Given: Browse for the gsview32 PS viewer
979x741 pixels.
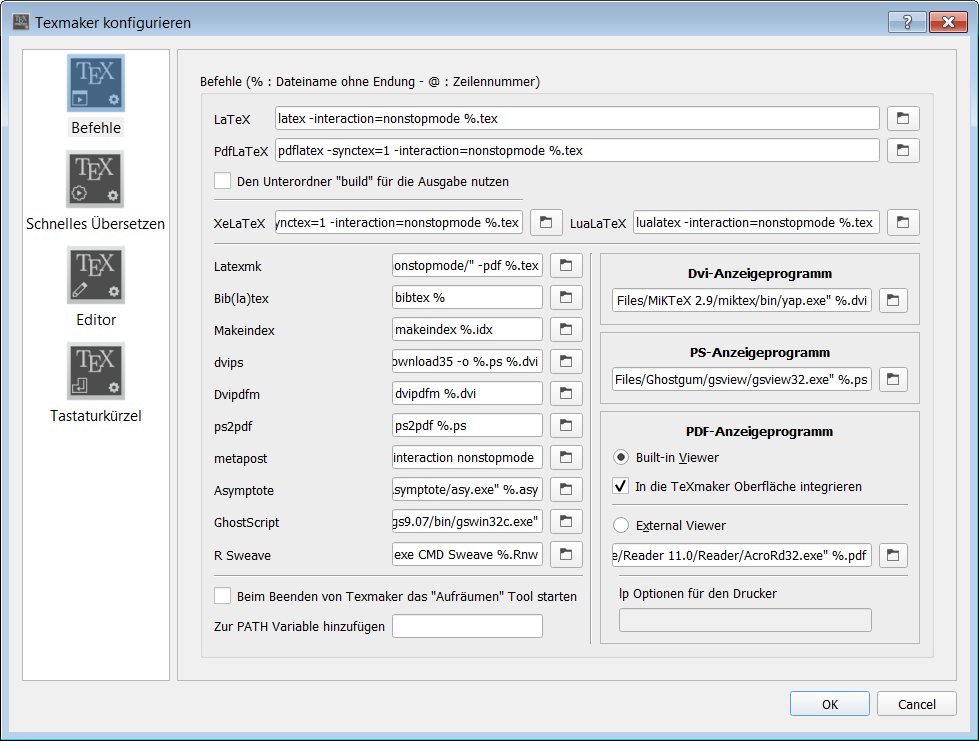Looking at the screenshot, I should click(x=892, y=379).
